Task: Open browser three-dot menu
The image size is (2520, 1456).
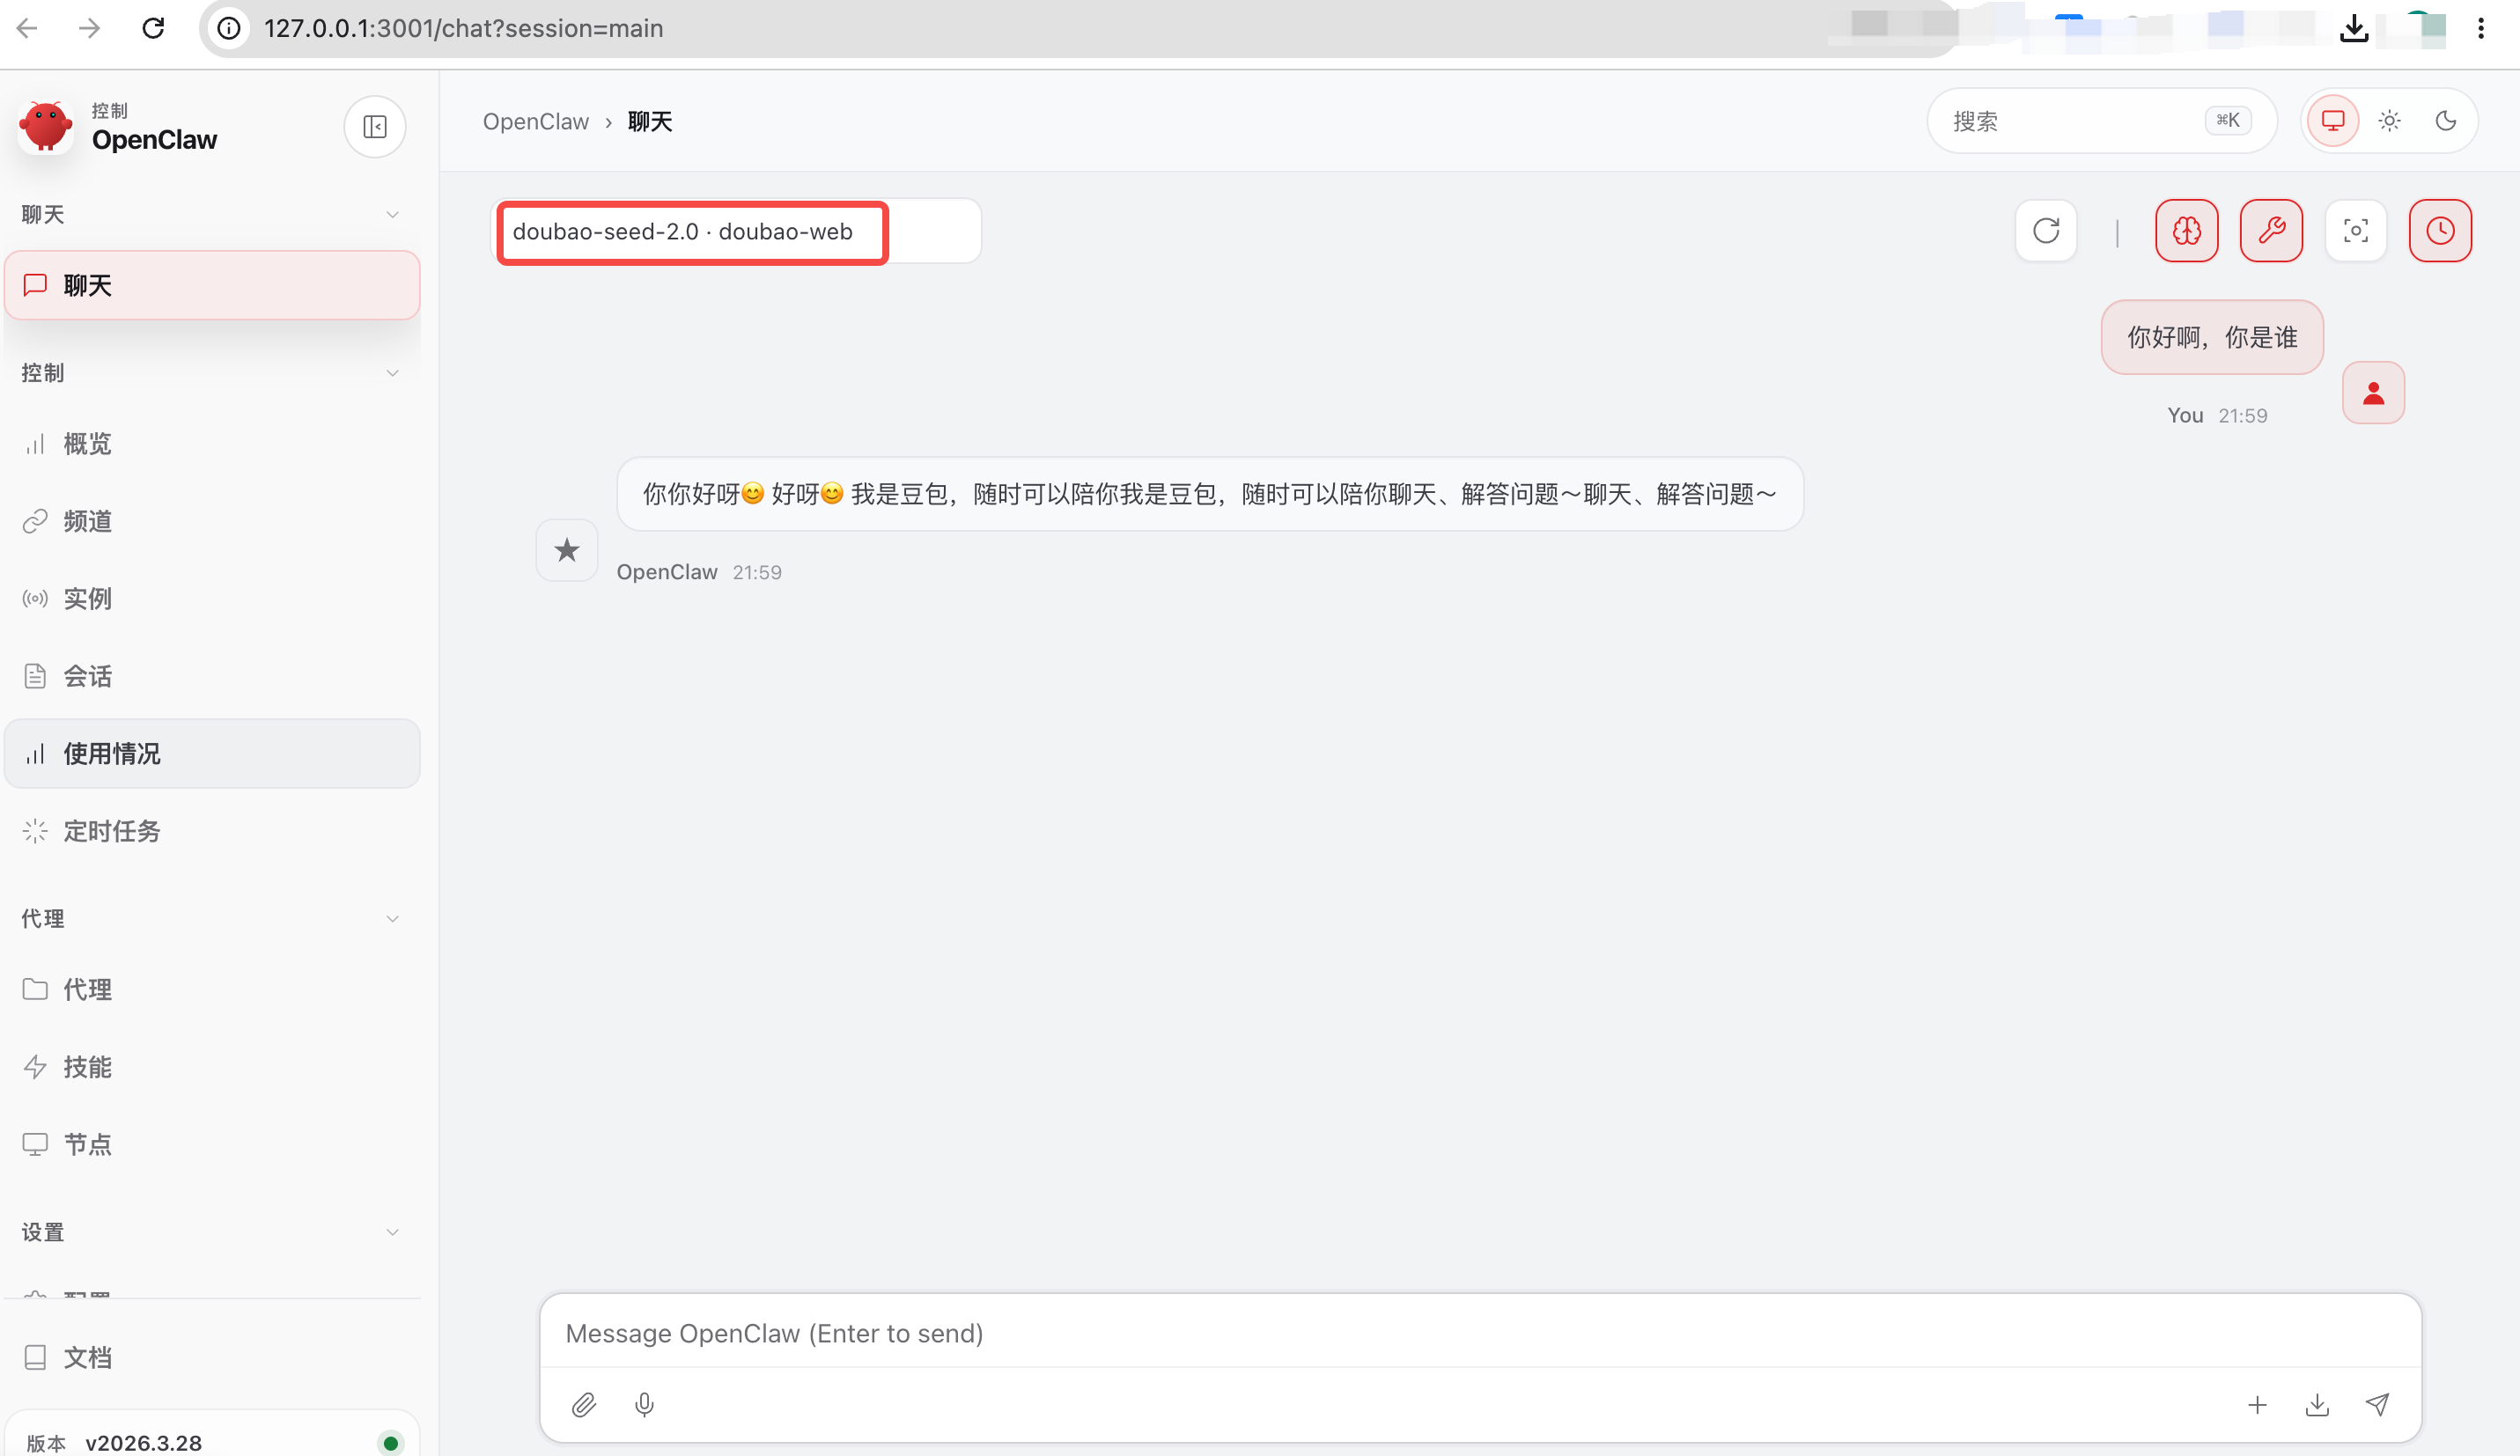Action: click(2481, 28)
